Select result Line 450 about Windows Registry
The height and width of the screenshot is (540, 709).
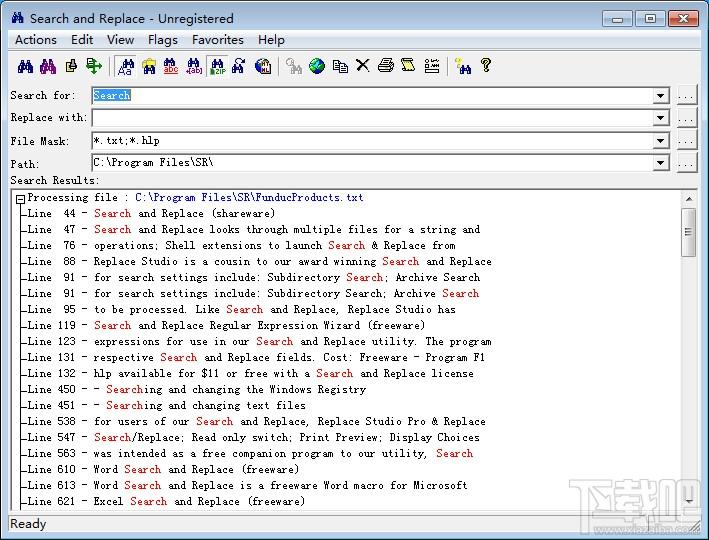tap(197, 389)
